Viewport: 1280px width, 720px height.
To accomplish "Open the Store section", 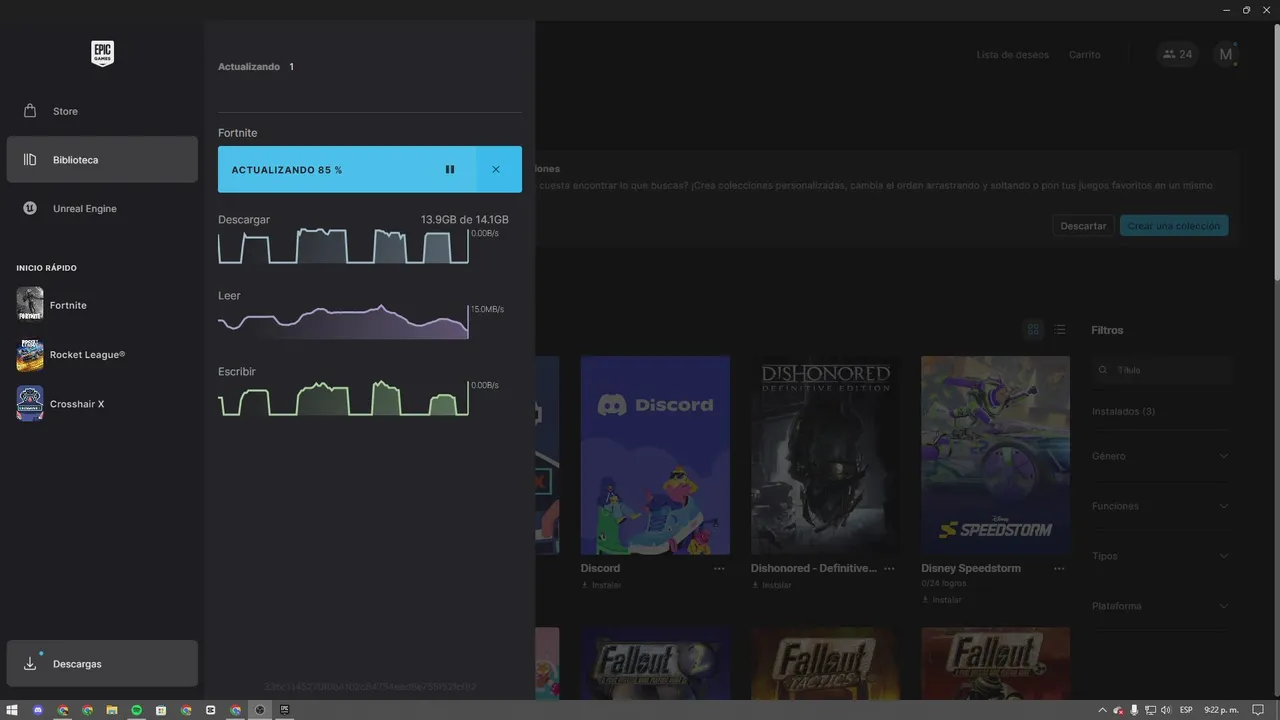I will tap(102, 111).
